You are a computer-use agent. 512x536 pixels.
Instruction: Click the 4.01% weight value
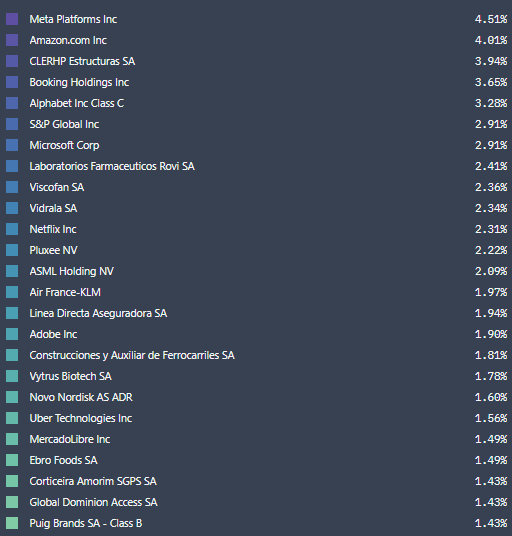pos(491,40)
